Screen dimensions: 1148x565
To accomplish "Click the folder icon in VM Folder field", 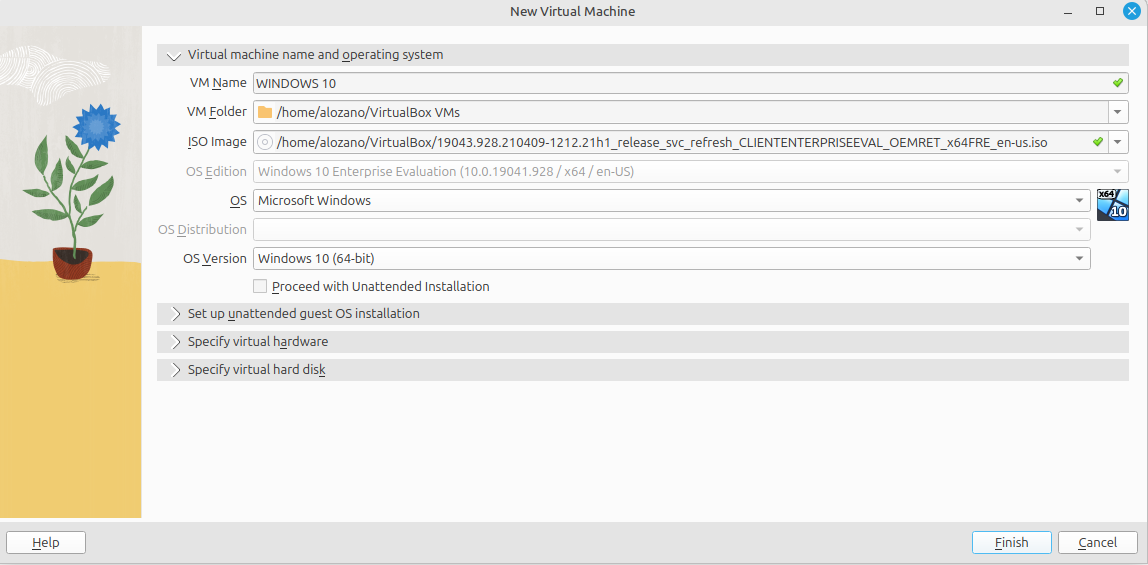I will pos(265,112).
